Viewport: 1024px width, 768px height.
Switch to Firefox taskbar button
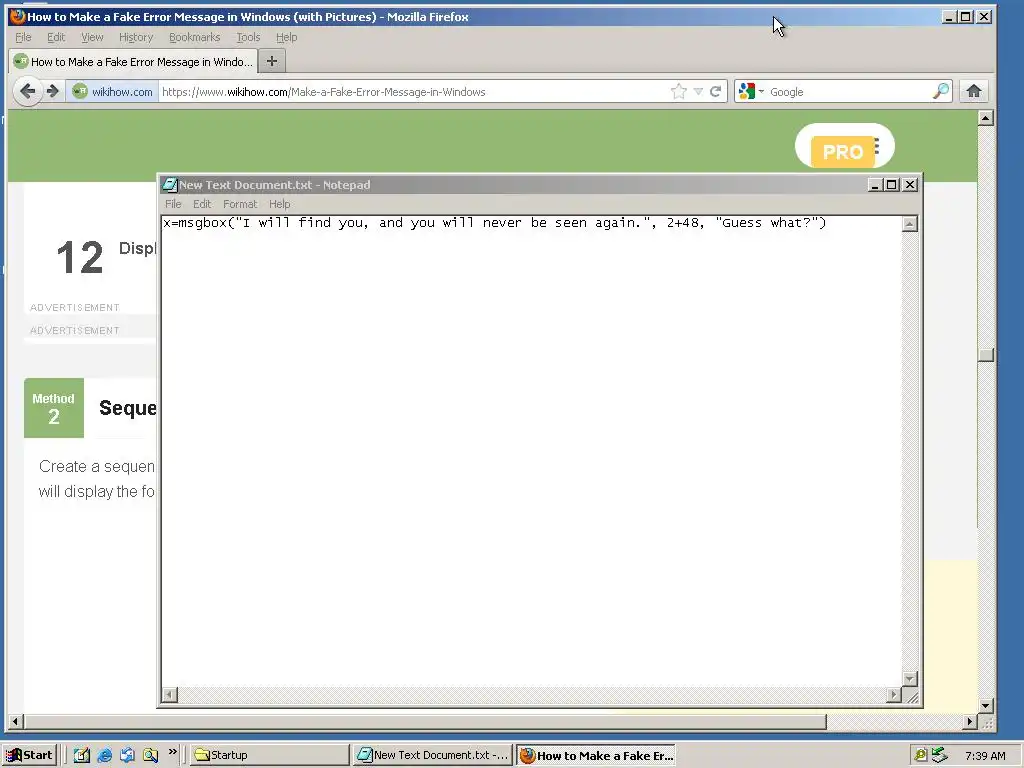(596, 755)
